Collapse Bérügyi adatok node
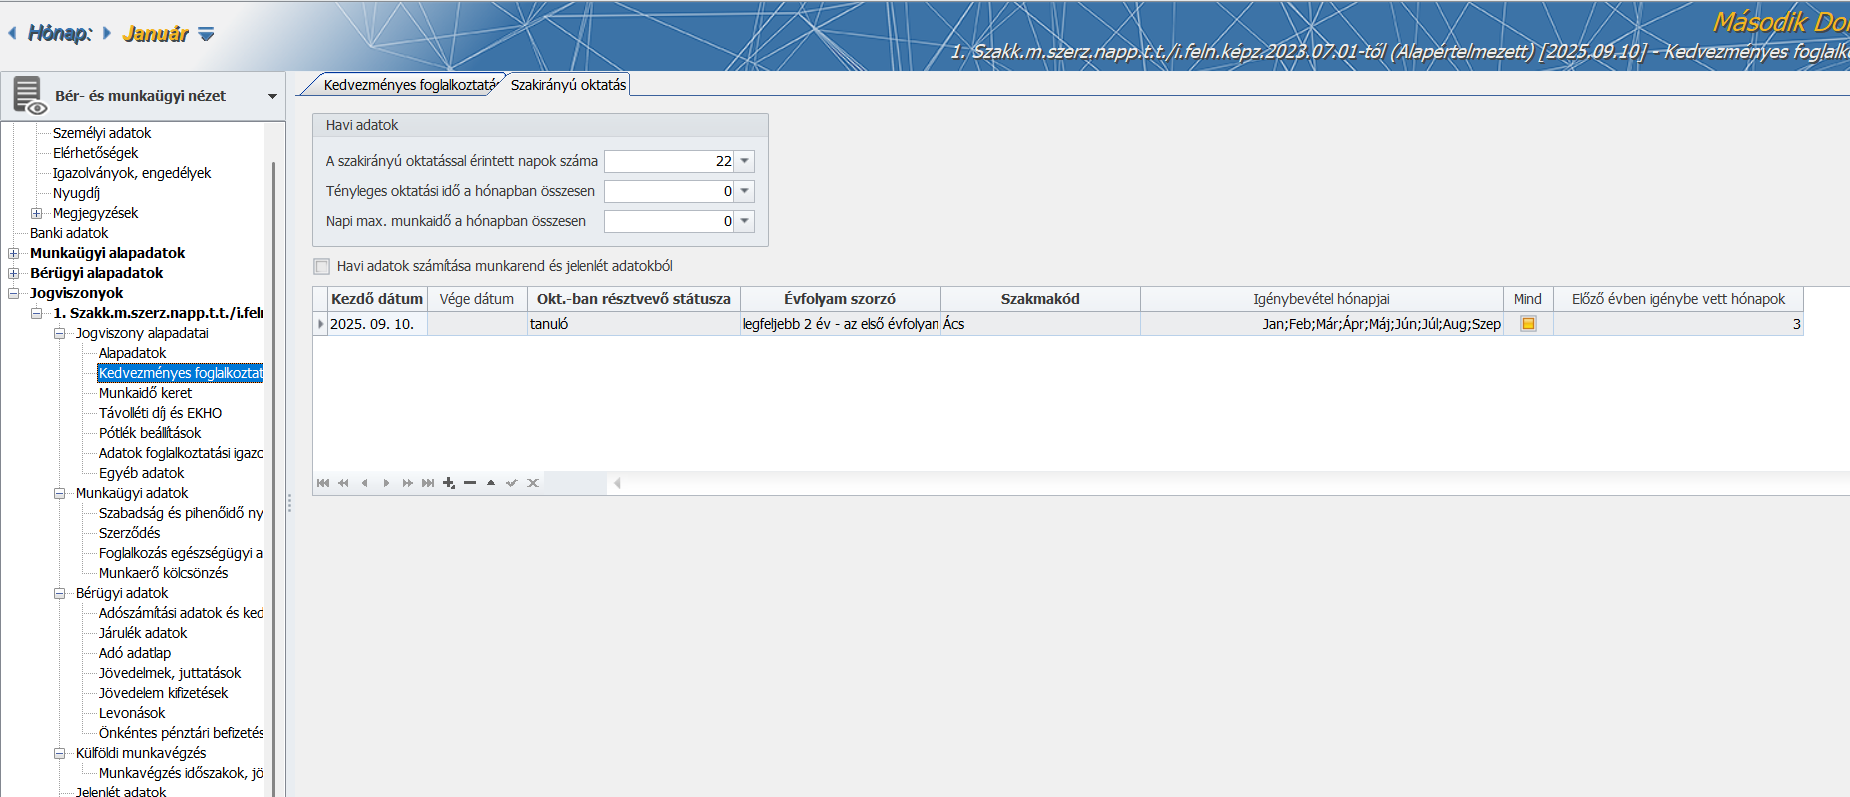The image size is (1850, 797). pos(59,593)
